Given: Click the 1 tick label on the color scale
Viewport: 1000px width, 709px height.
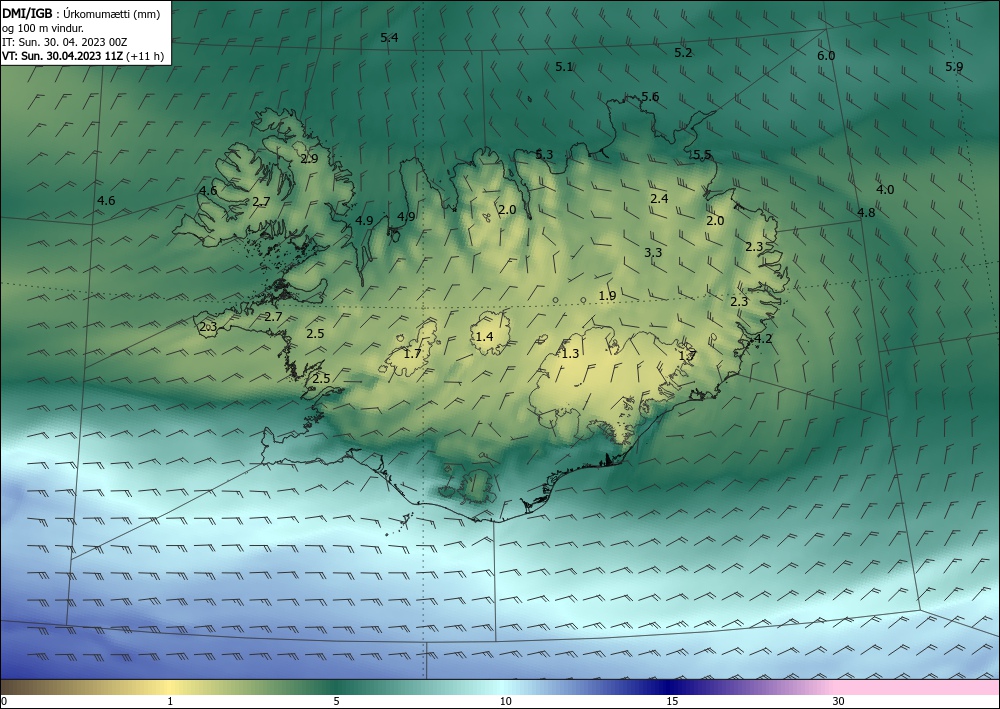Looking at the screenshot, I should [170, 702].
